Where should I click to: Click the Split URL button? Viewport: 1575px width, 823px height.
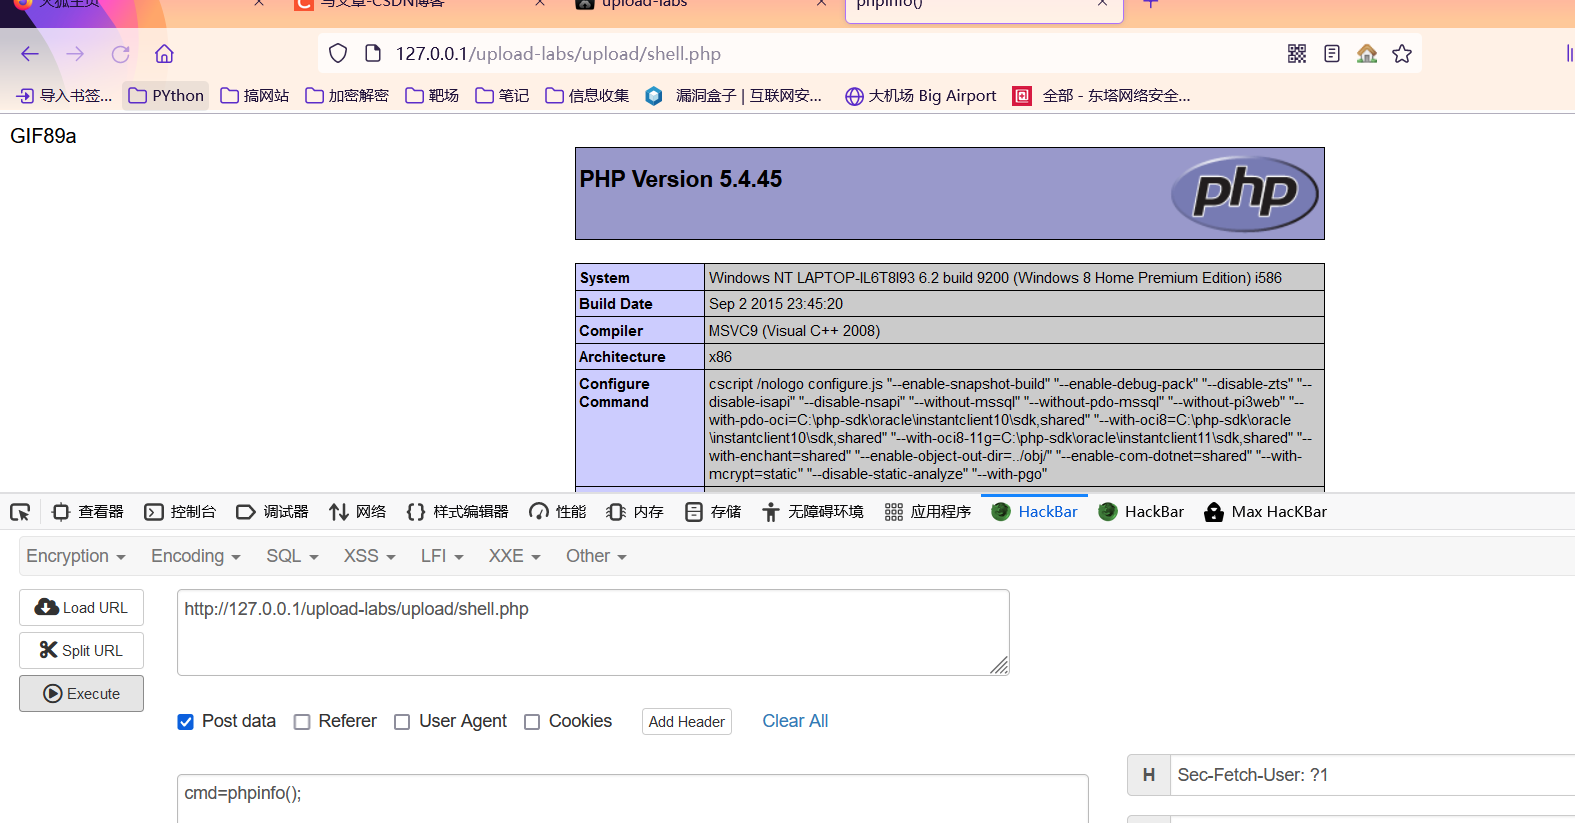pos(81,651)
